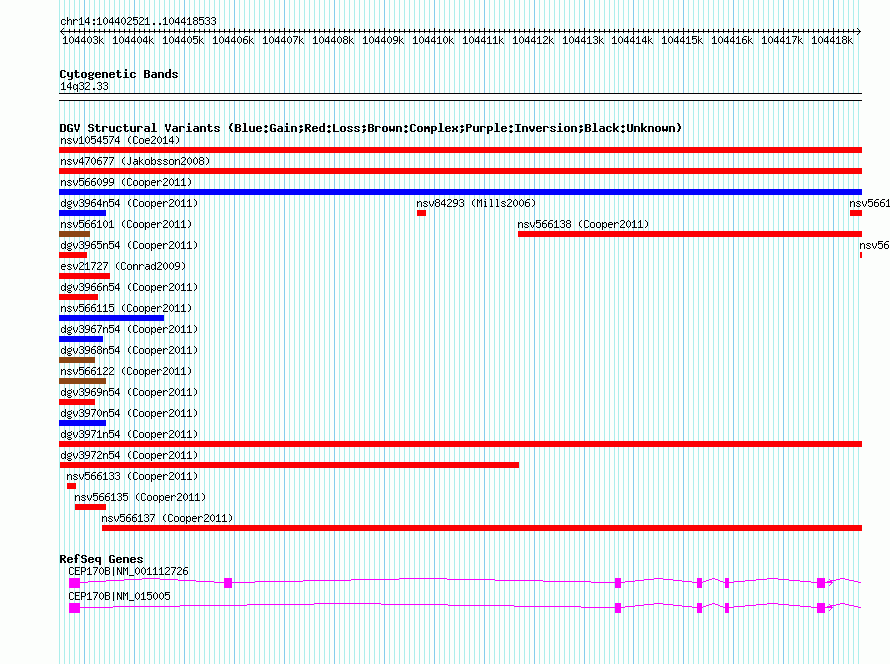Image resolution: width=890 pixels, height=664 pixels.
Task: Select the nsv566101 (Cooper2011) brown complex bar
Action: pyautogui.click(x=74, y=234)
